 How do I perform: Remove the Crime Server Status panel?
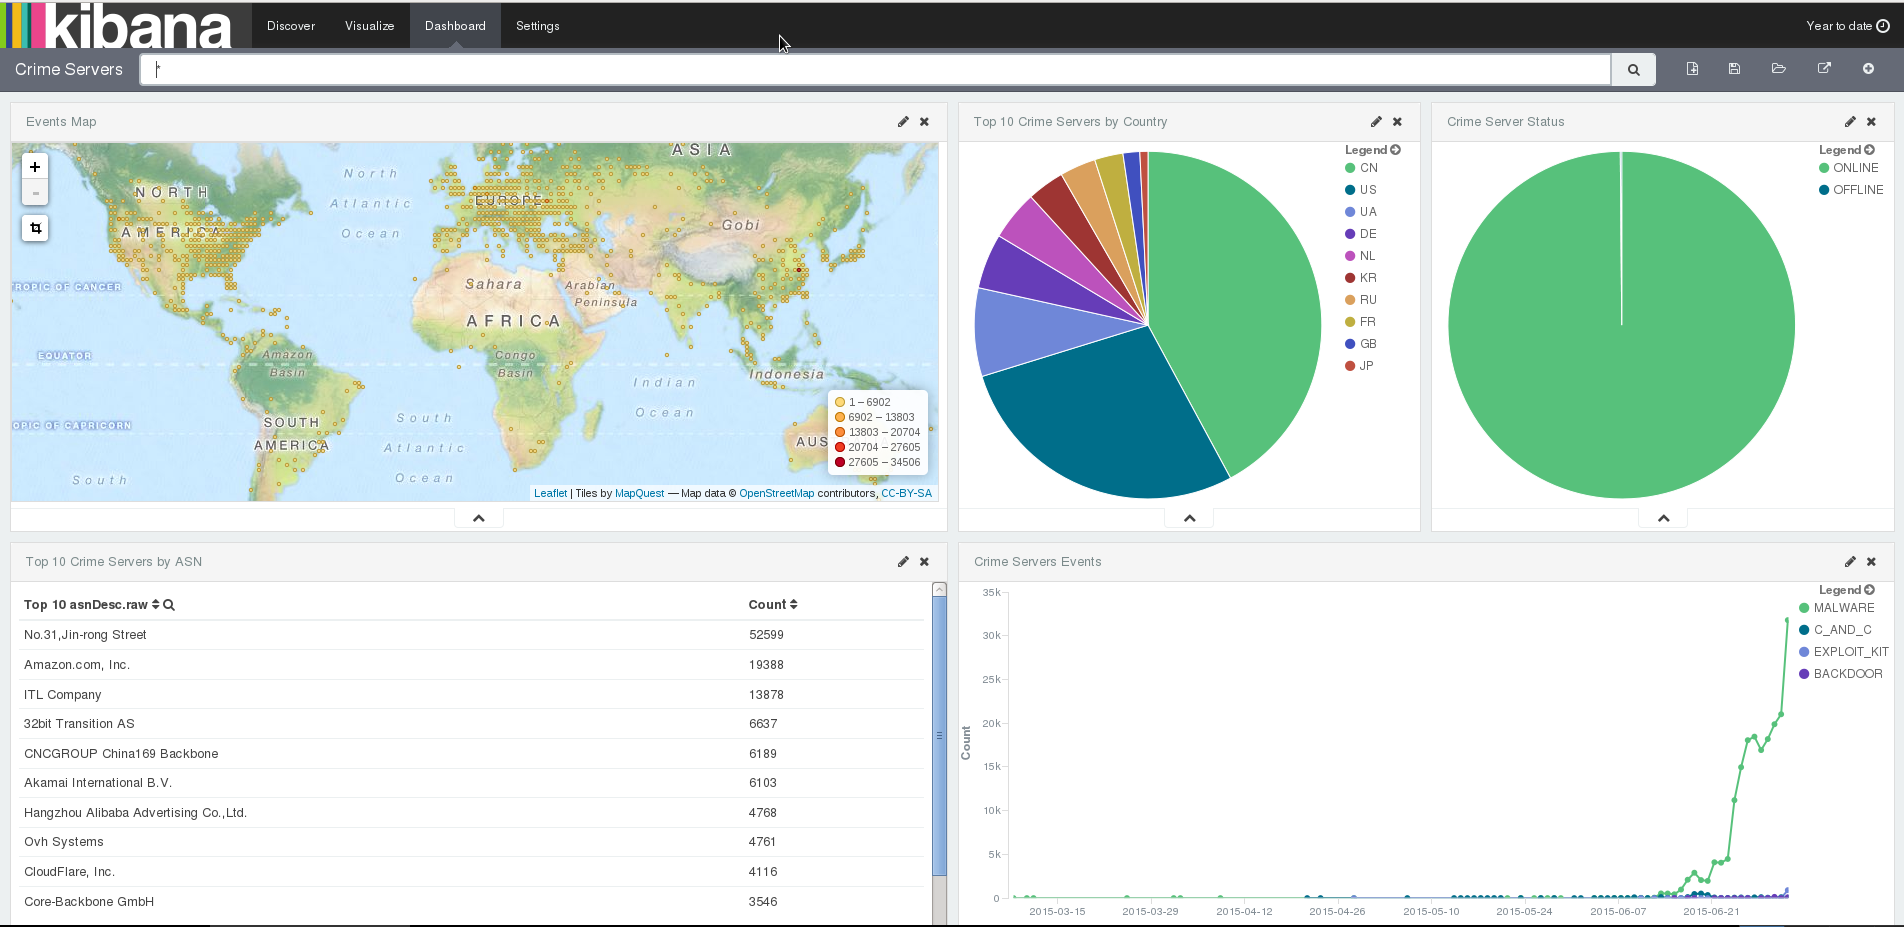tap(1871, 122)
